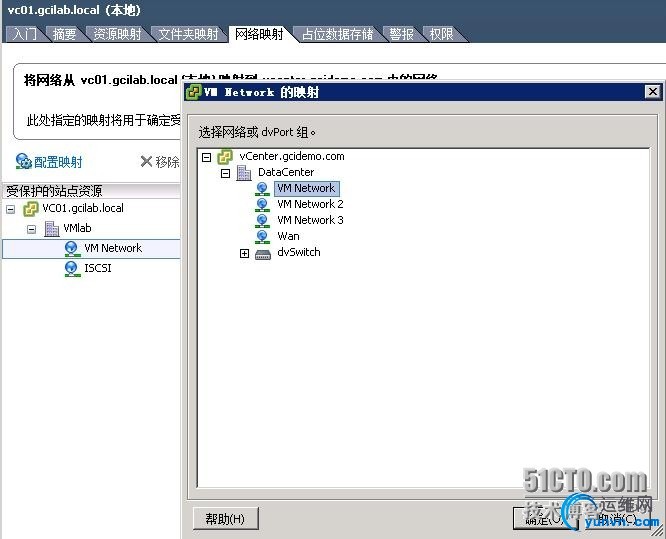Switch to the 文件夹映射 tab
The height and width of the screenshot is (539, 666).
pos(188,34)
